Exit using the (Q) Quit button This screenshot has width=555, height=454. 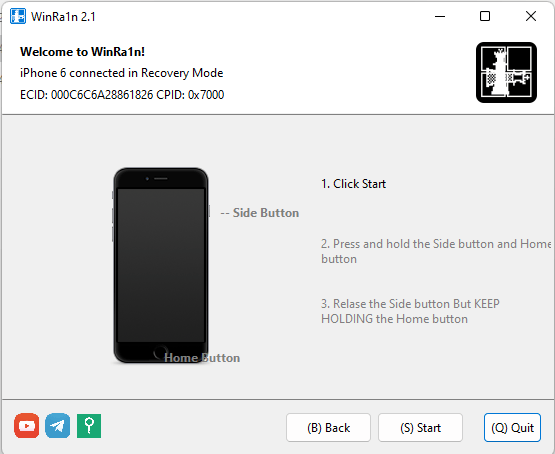point(512,427)
